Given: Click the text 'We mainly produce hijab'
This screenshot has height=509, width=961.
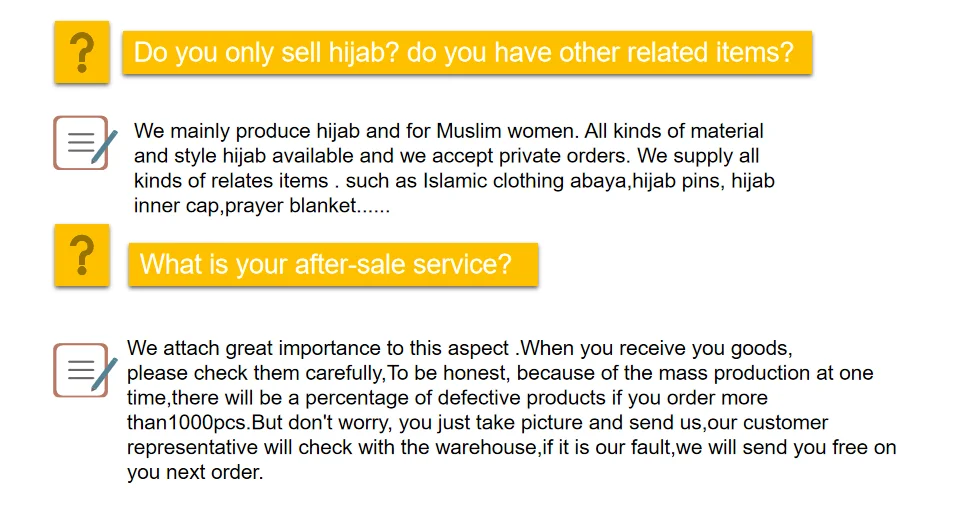Looking at the screenshot, I should (x=222, y=131).
